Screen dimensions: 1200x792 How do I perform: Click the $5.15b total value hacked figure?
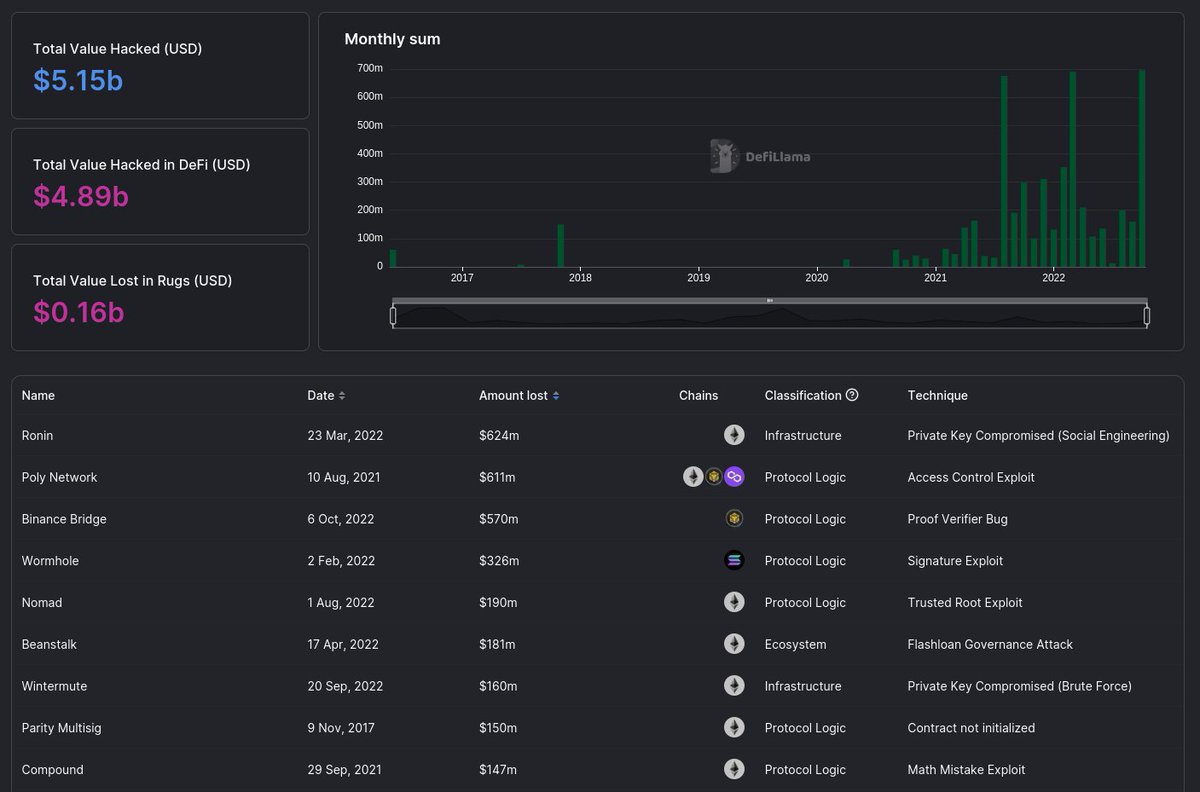[78, 81]
